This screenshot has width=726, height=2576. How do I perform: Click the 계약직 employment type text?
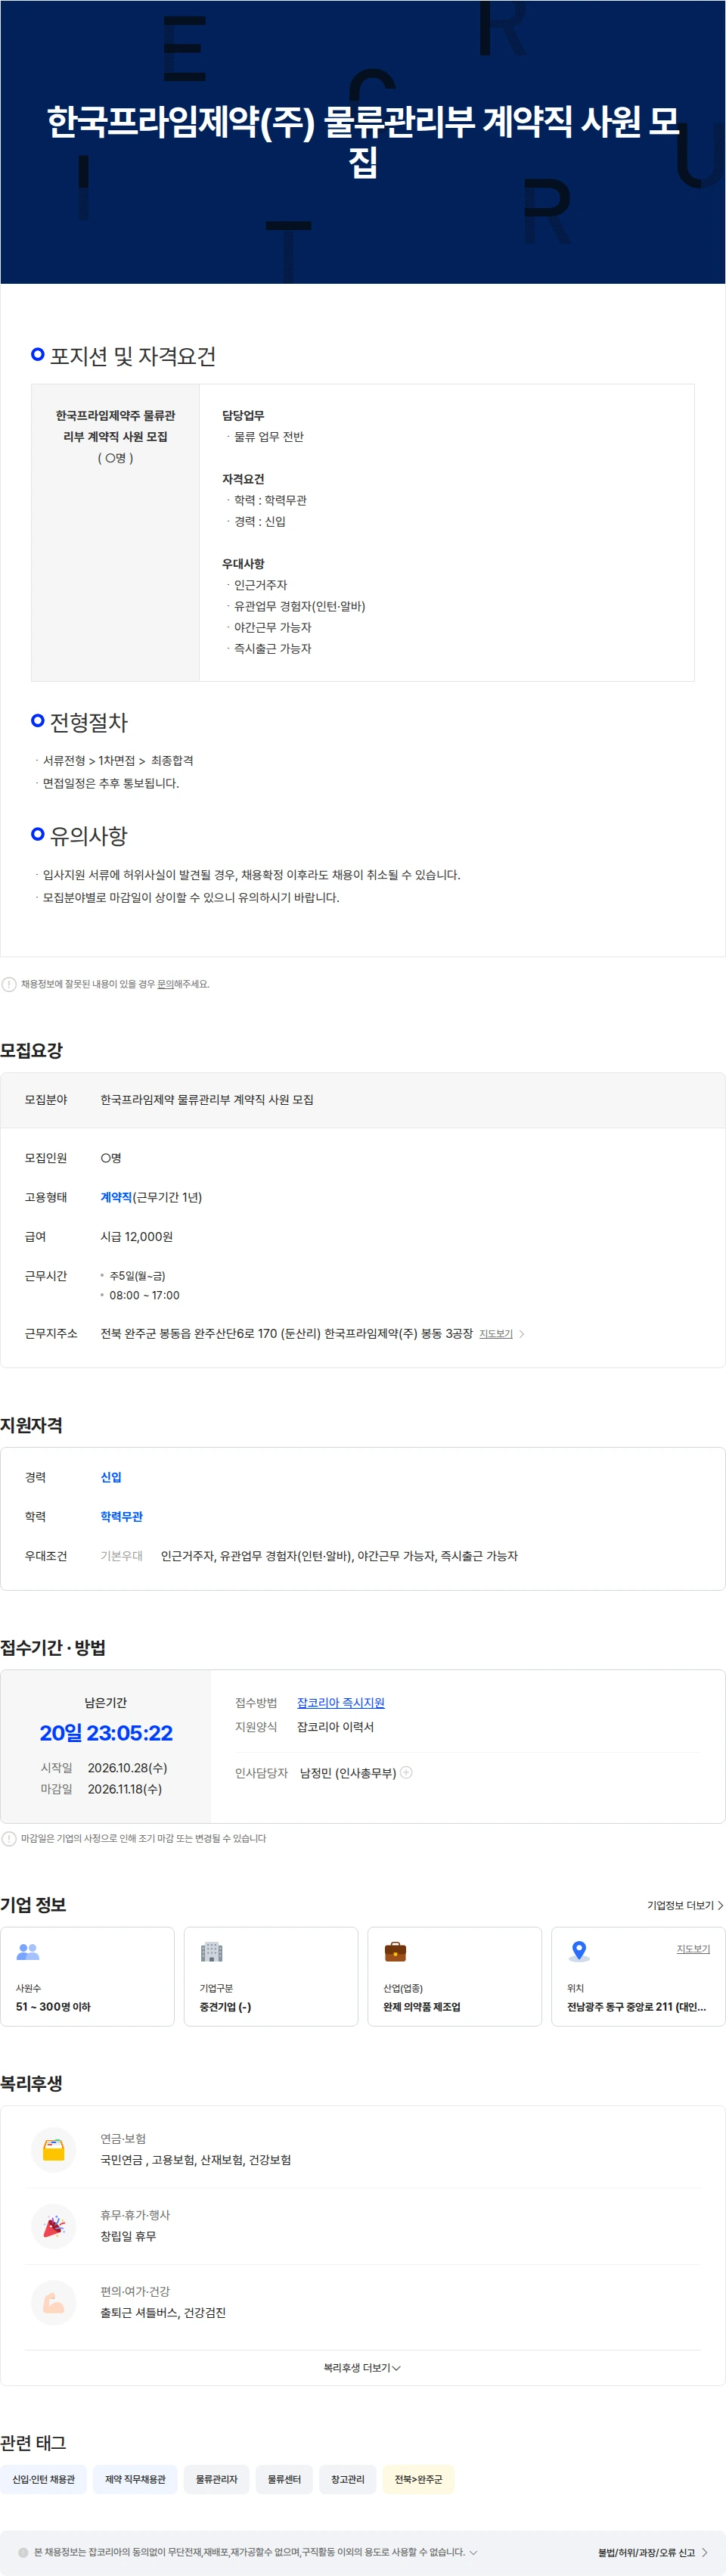click(116, 1197)
